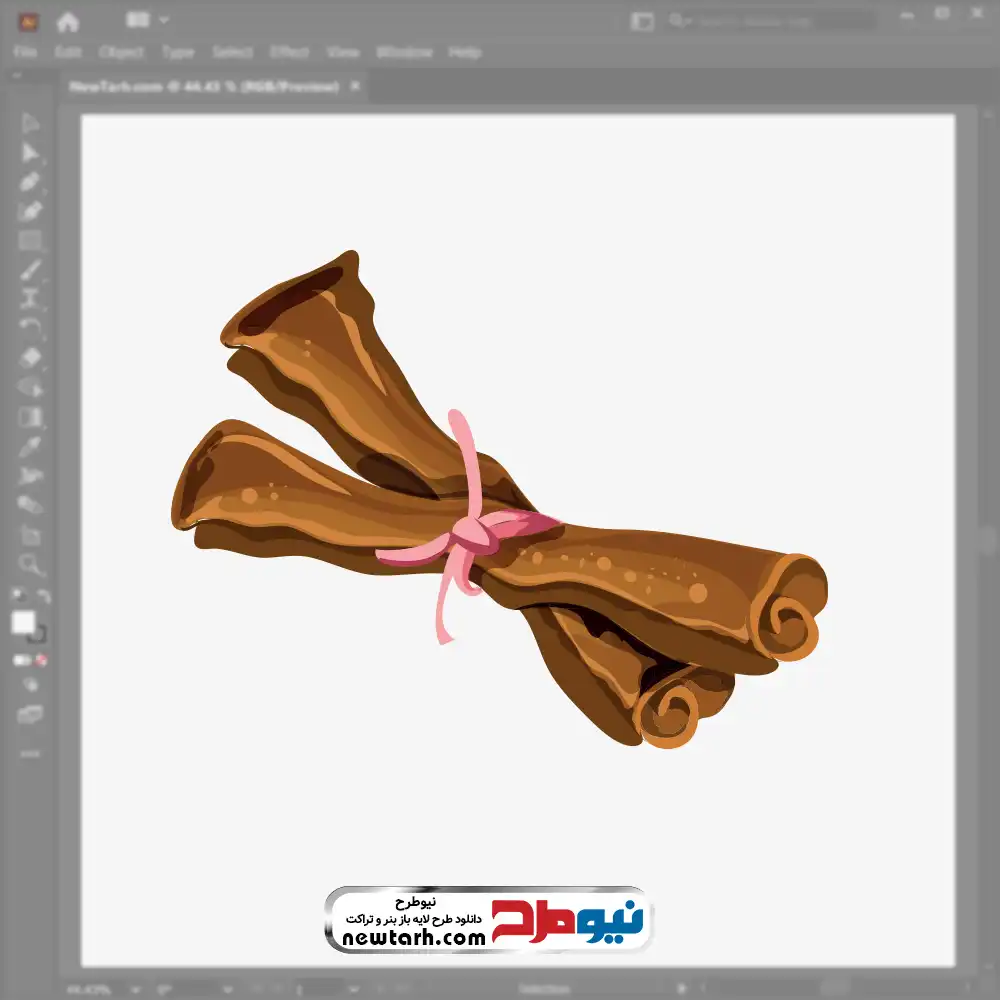Select the Selection tool arrow

[x=30, y=124]
